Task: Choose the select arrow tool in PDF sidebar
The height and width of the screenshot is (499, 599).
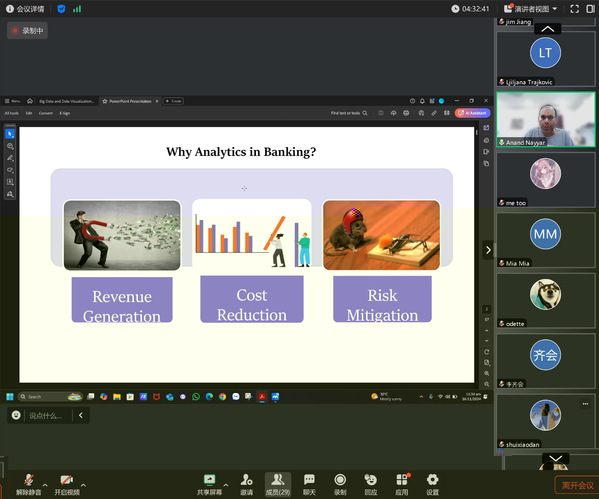Action: click(10, 134)
